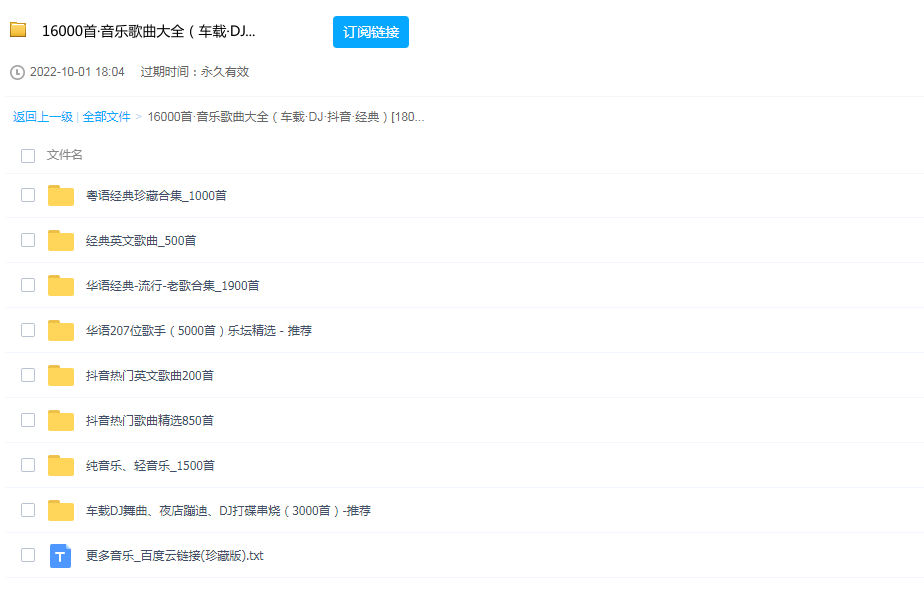The height and width of the screenshot is (593, 924).
Task: Toggle the select-all checkbox beside 文件名
Action: point(28,156)
